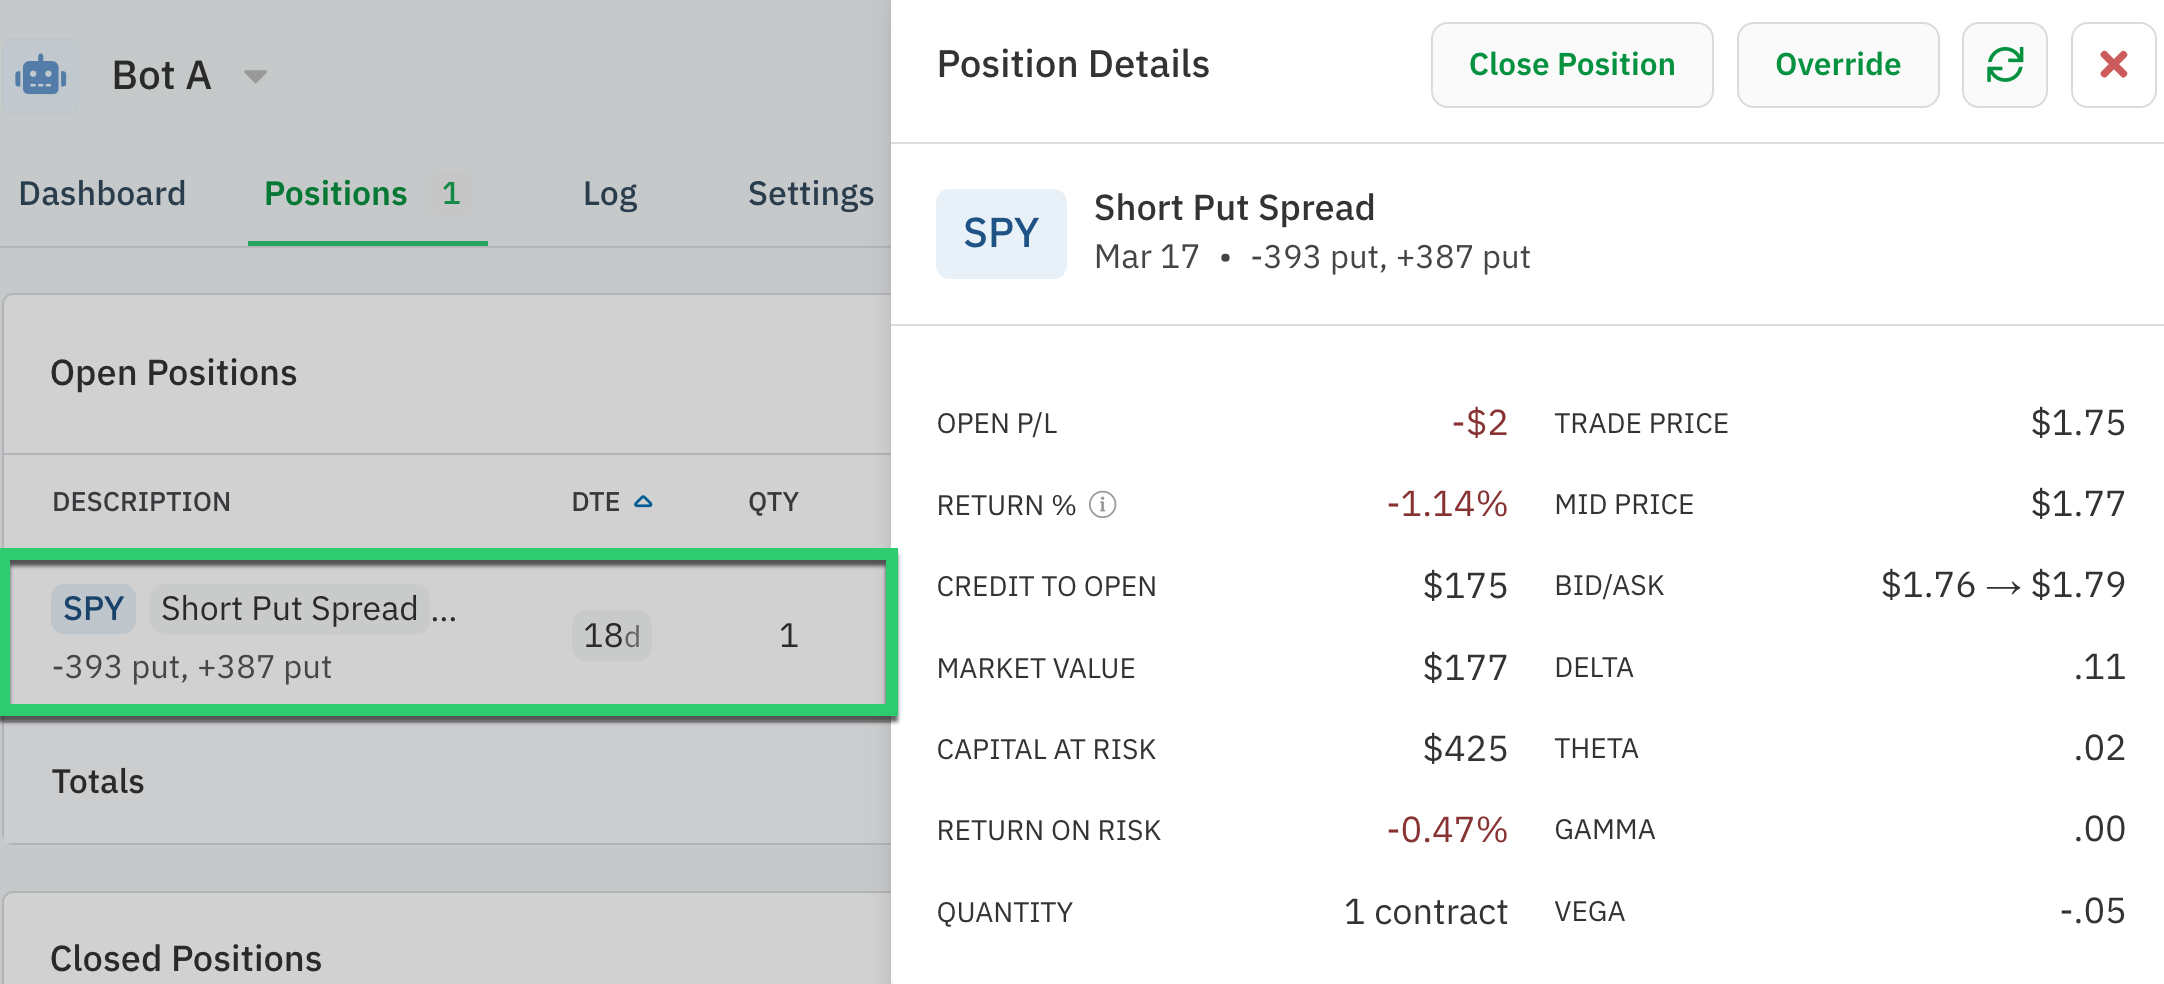Viewport: 2164px width, 984px height.
Task: Switch to the Dashboard tab
Action: tap(102, 193)
